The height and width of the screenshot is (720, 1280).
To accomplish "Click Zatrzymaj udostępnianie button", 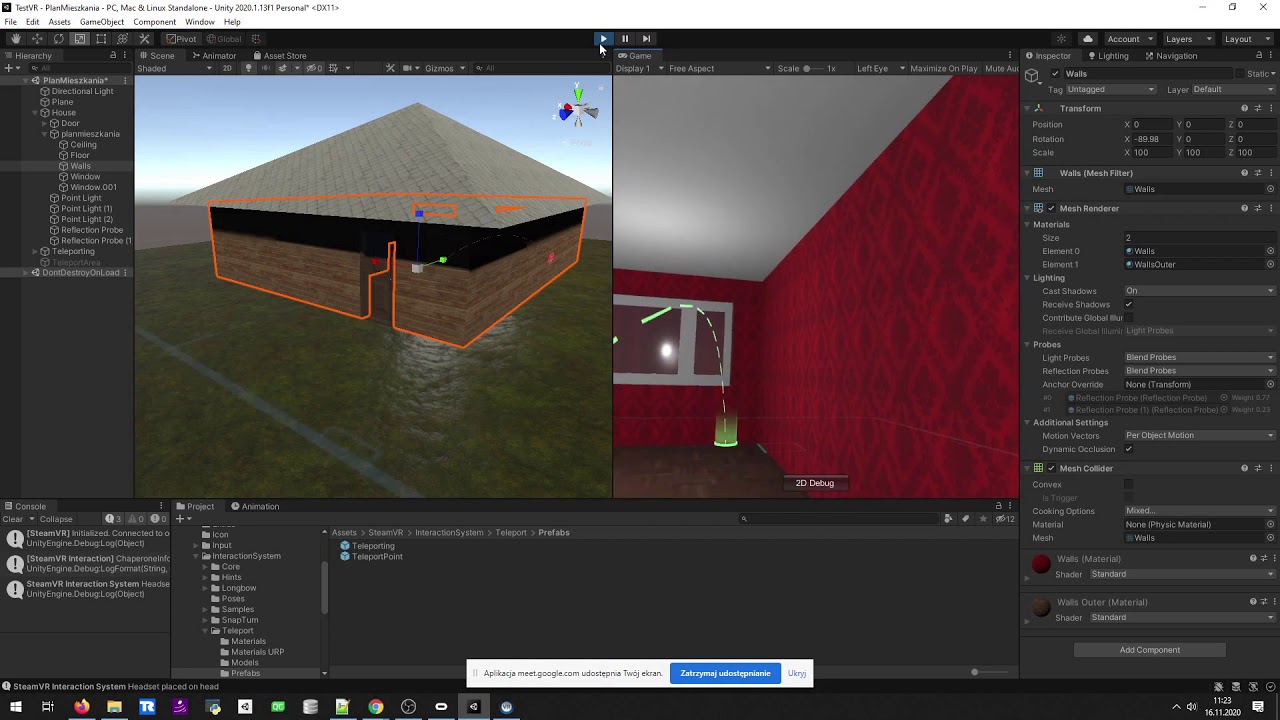I will tap(725, 673).
